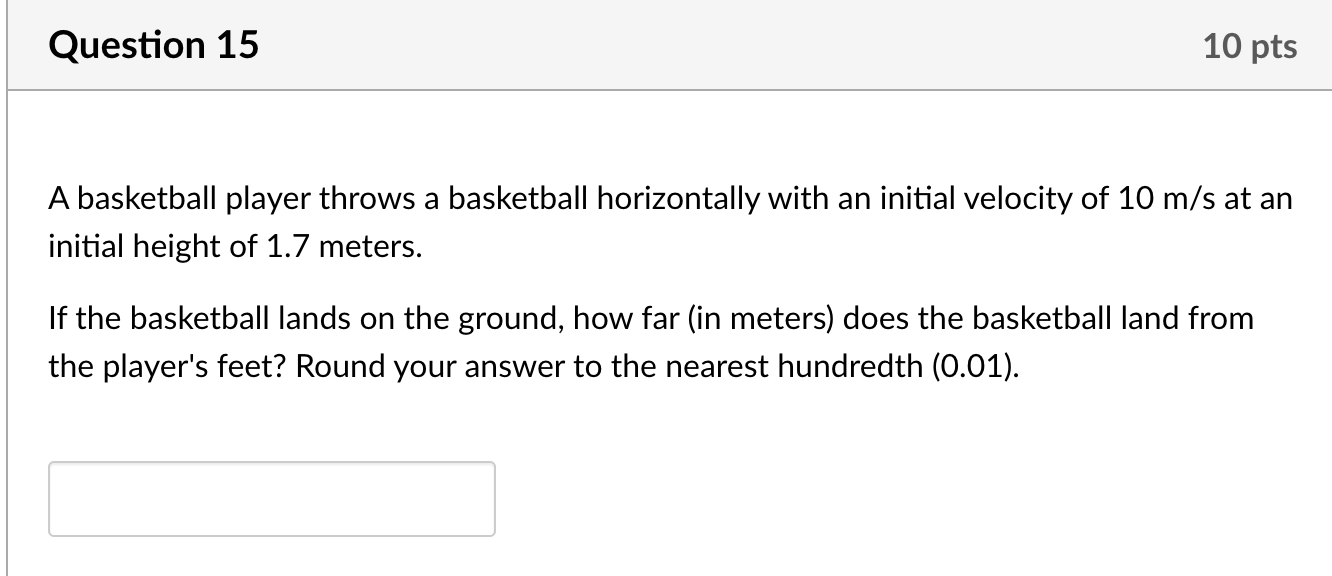Click the phrase lands on the ground

coord(410,318)
